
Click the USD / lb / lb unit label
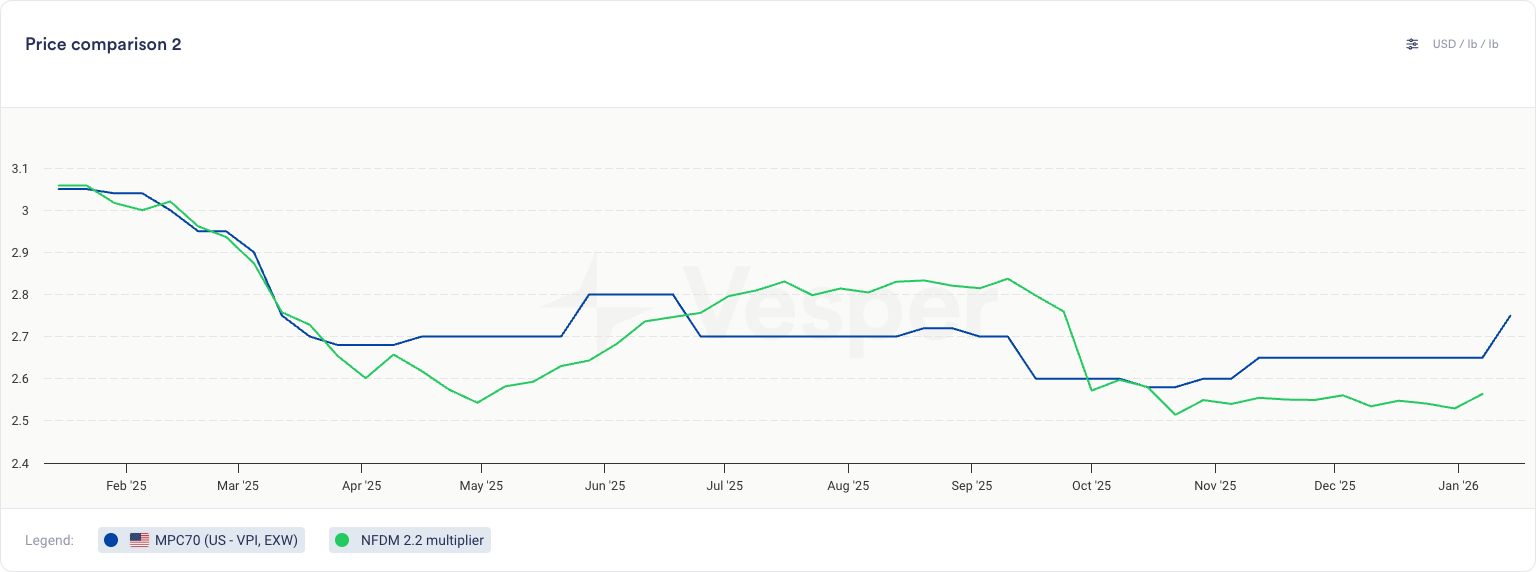[x=1465, y=44]
